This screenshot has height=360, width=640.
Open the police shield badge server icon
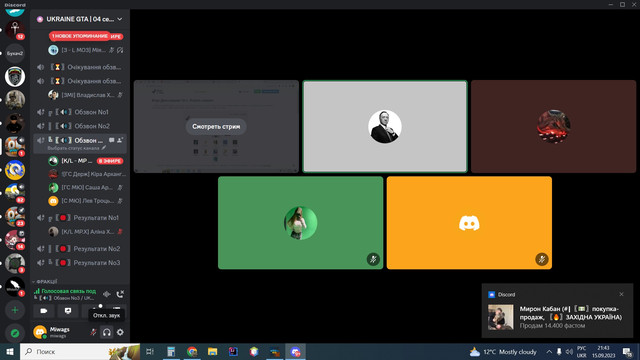(x=15, y=76)
